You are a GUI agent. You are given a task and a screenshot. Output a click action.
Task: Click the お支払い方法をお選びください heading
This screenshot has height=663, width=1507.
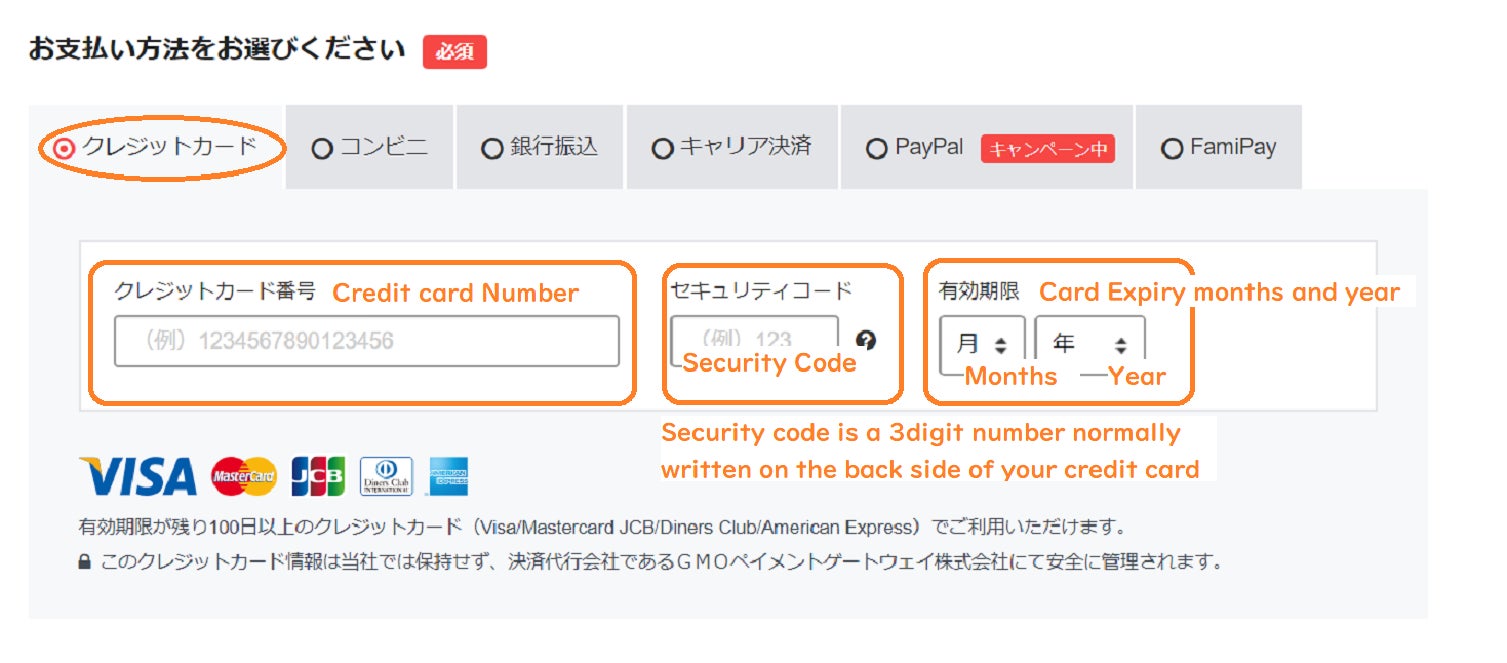pos(217,50)
